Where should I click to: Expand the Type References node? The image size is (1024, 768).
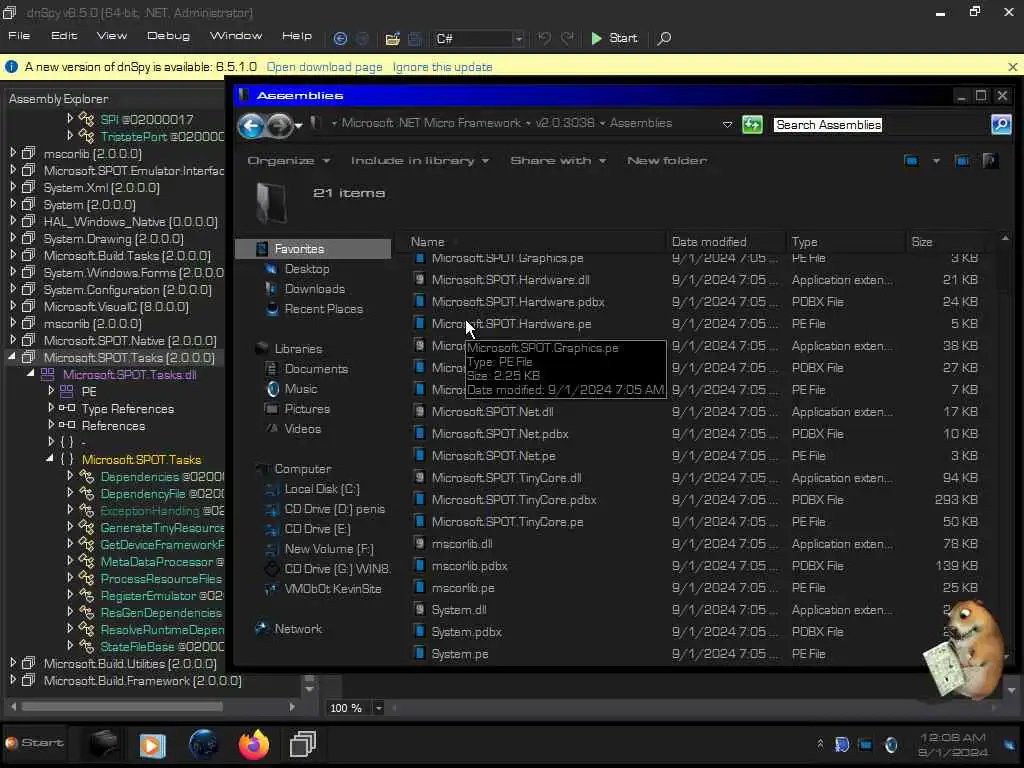[x=51, y=408]
